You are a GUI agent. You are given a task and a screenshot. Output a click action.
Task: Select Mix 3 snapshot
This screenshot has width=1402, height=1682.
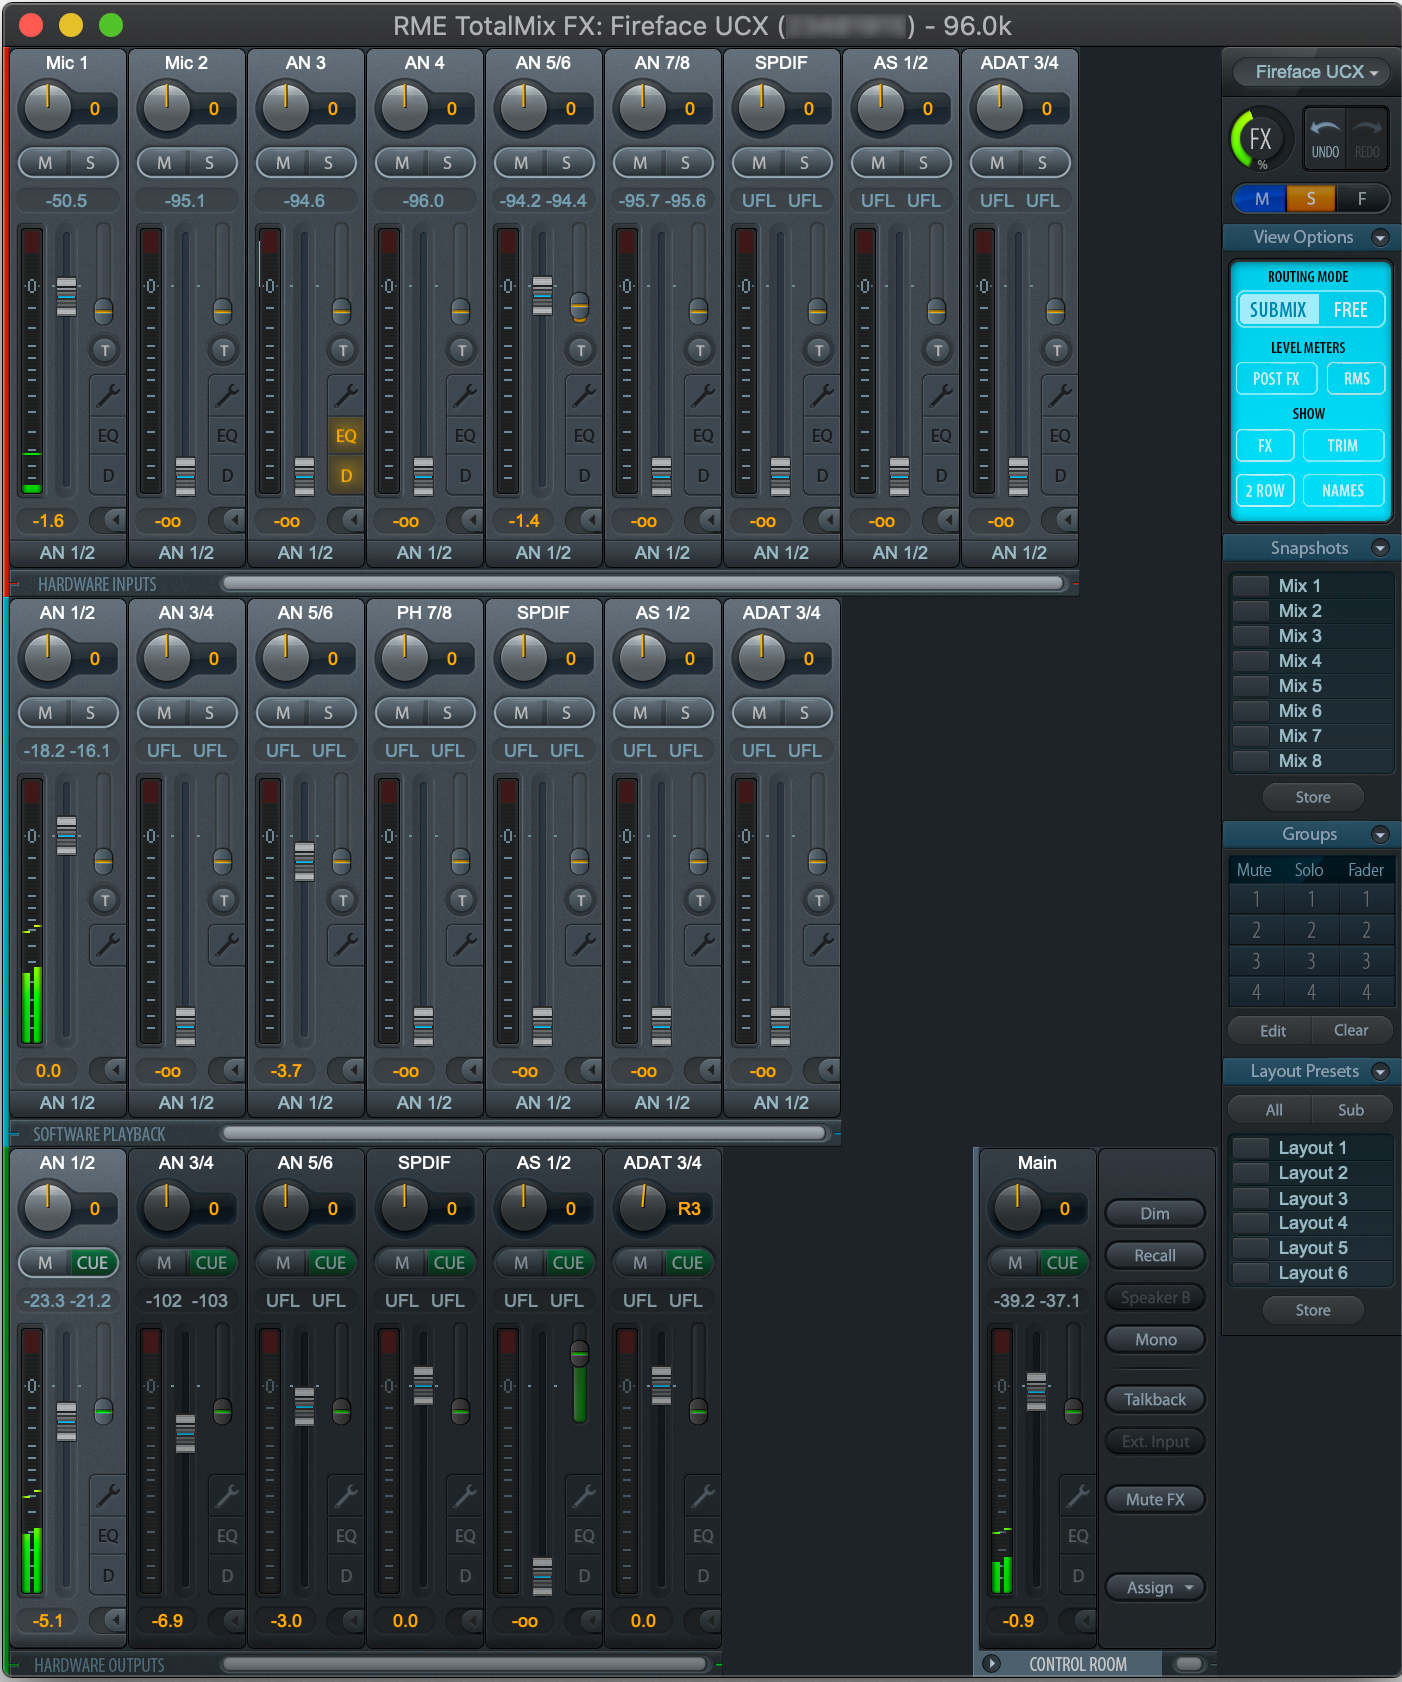coord(1311,636)
